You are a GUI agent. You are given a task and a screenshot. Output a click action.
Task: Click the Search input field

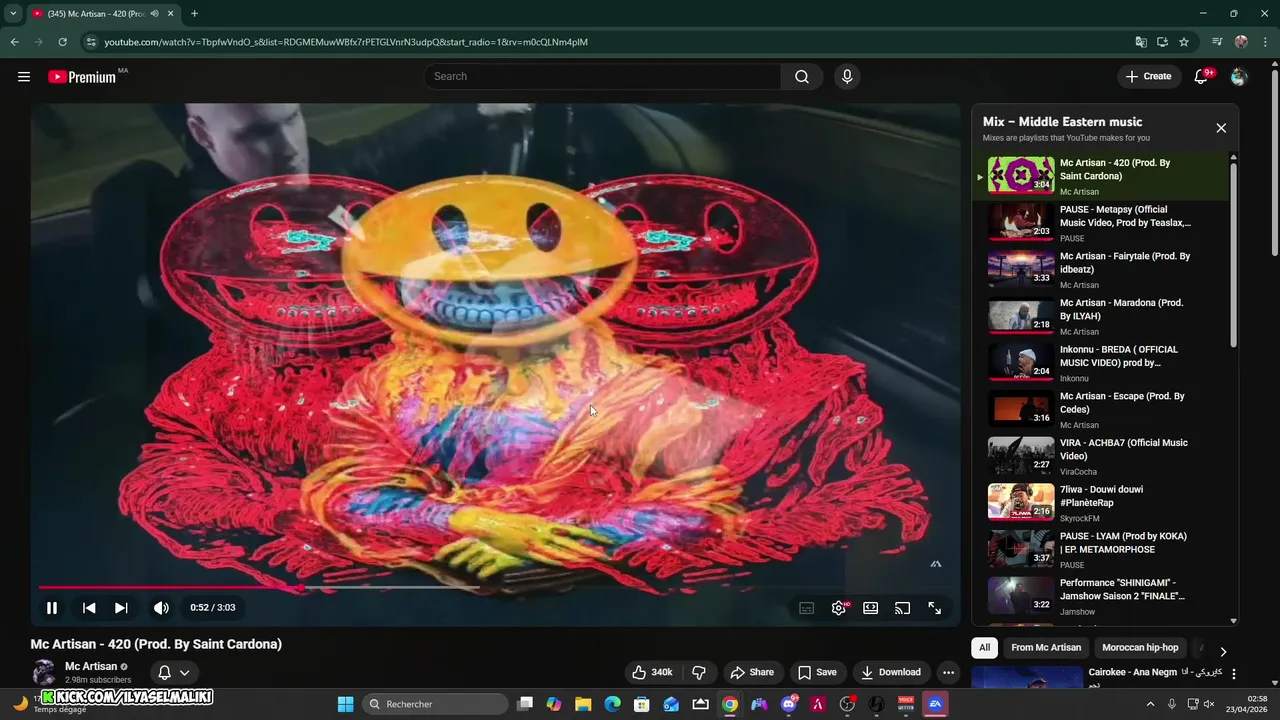tap(603, 76)
